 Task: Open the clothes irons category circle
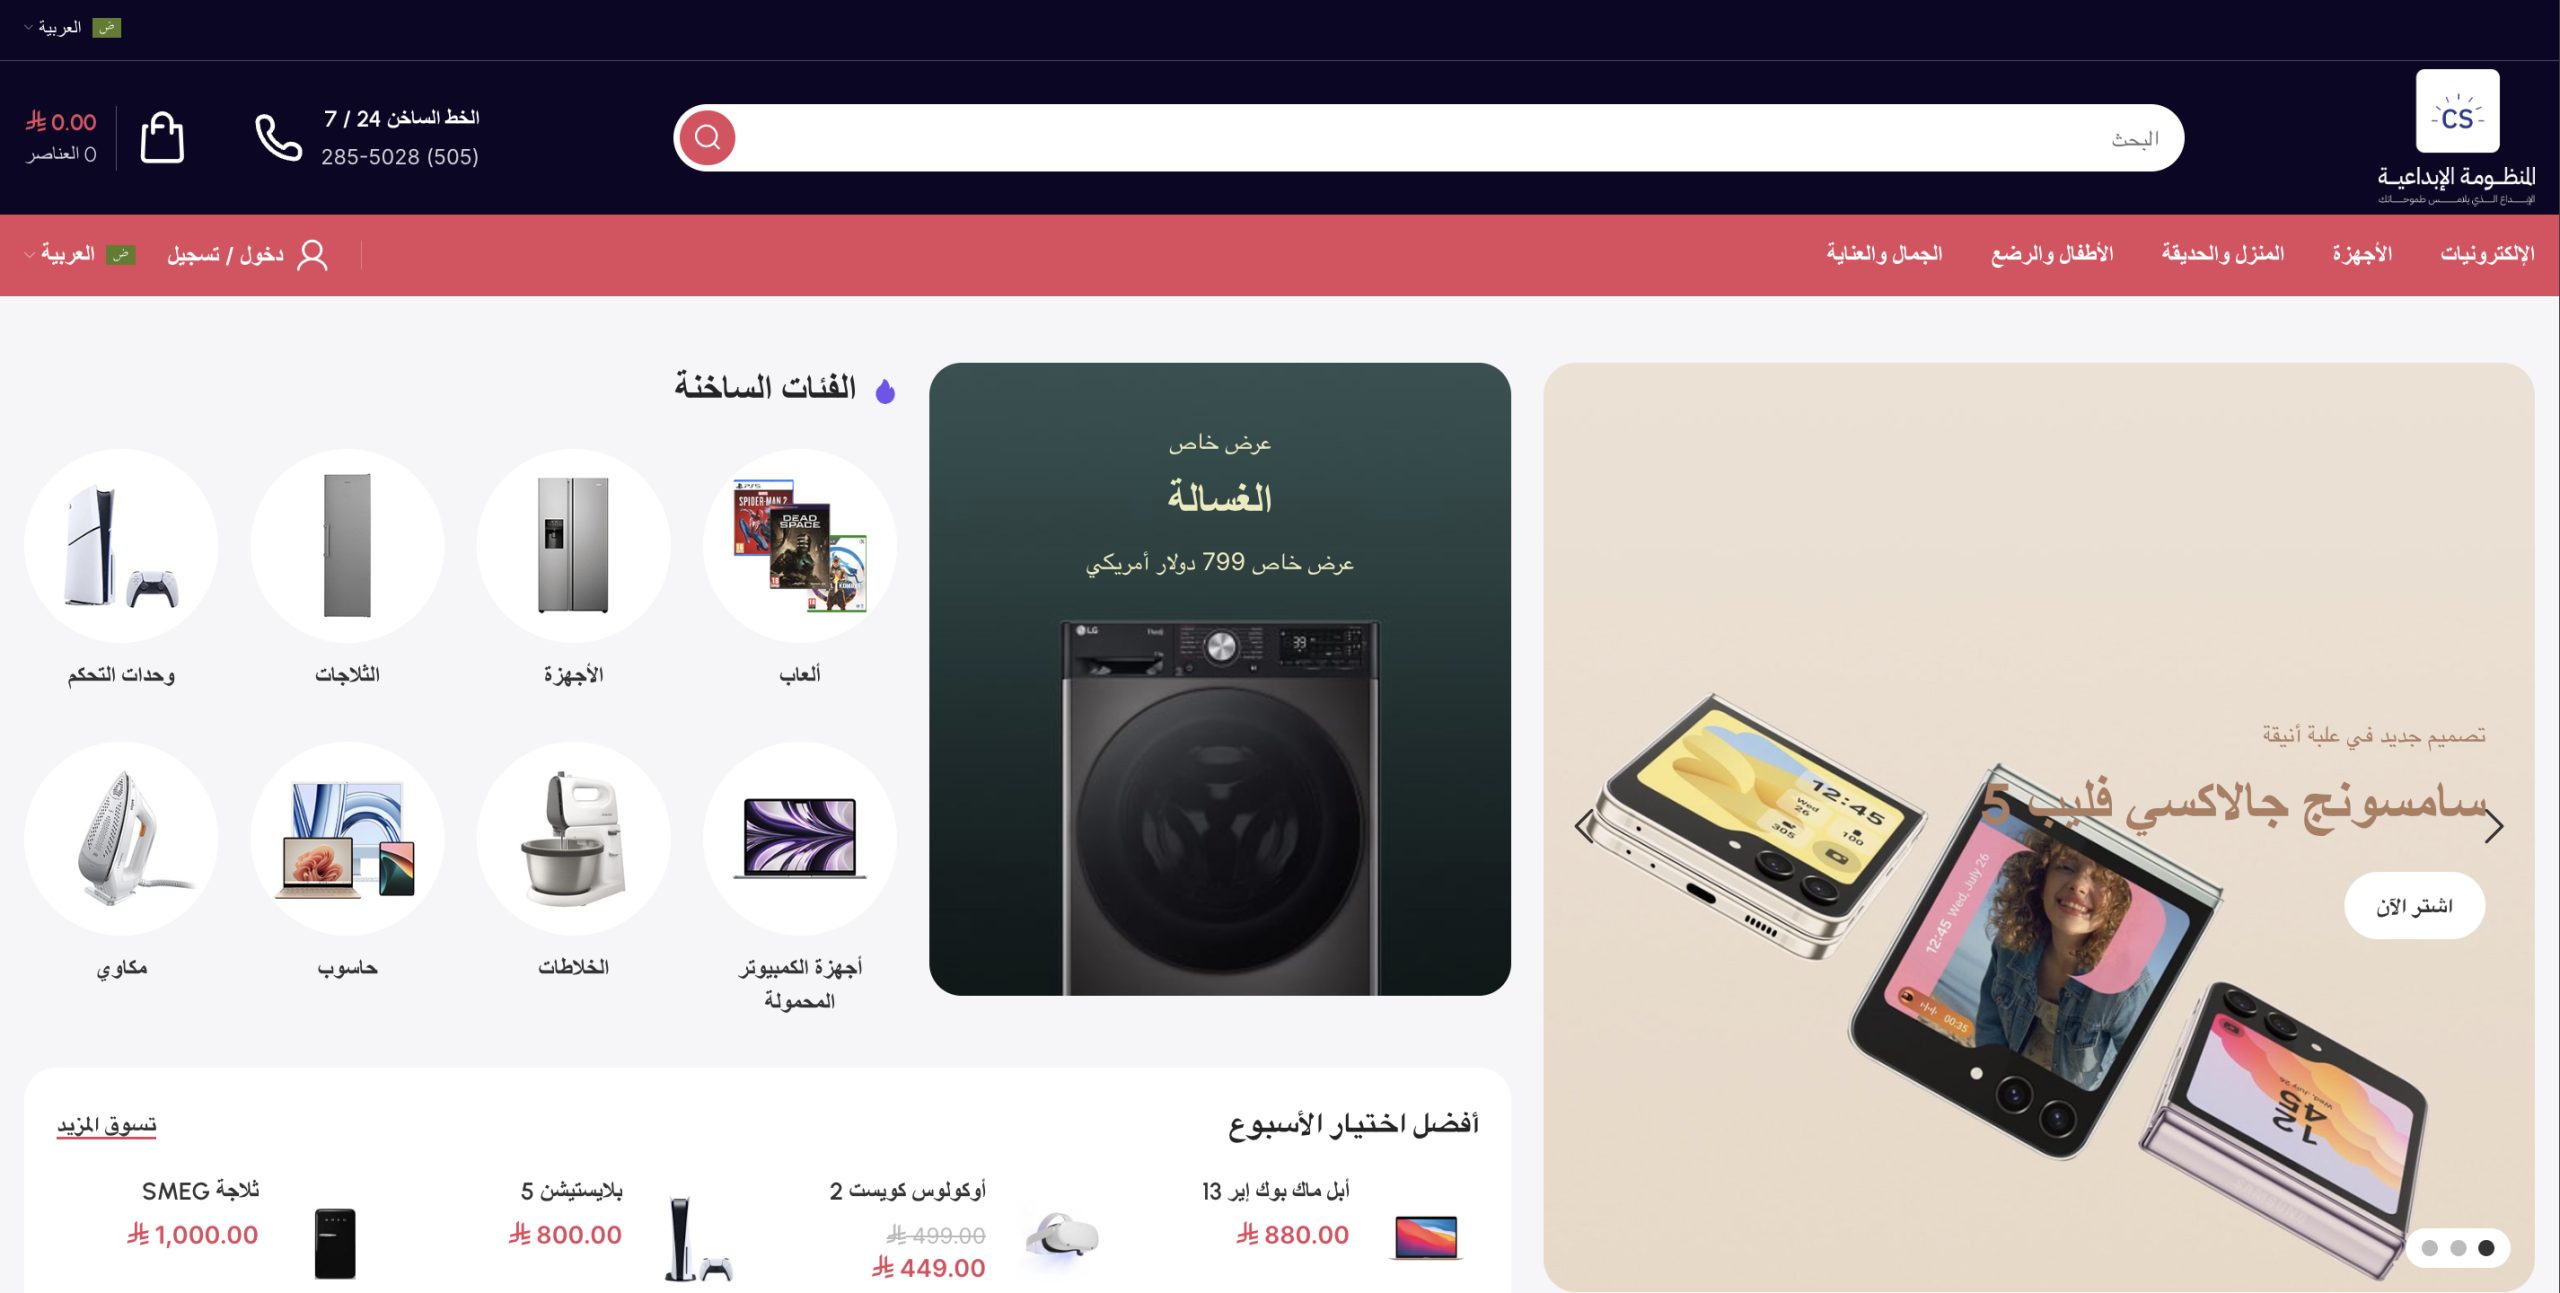tap(121, 838)
